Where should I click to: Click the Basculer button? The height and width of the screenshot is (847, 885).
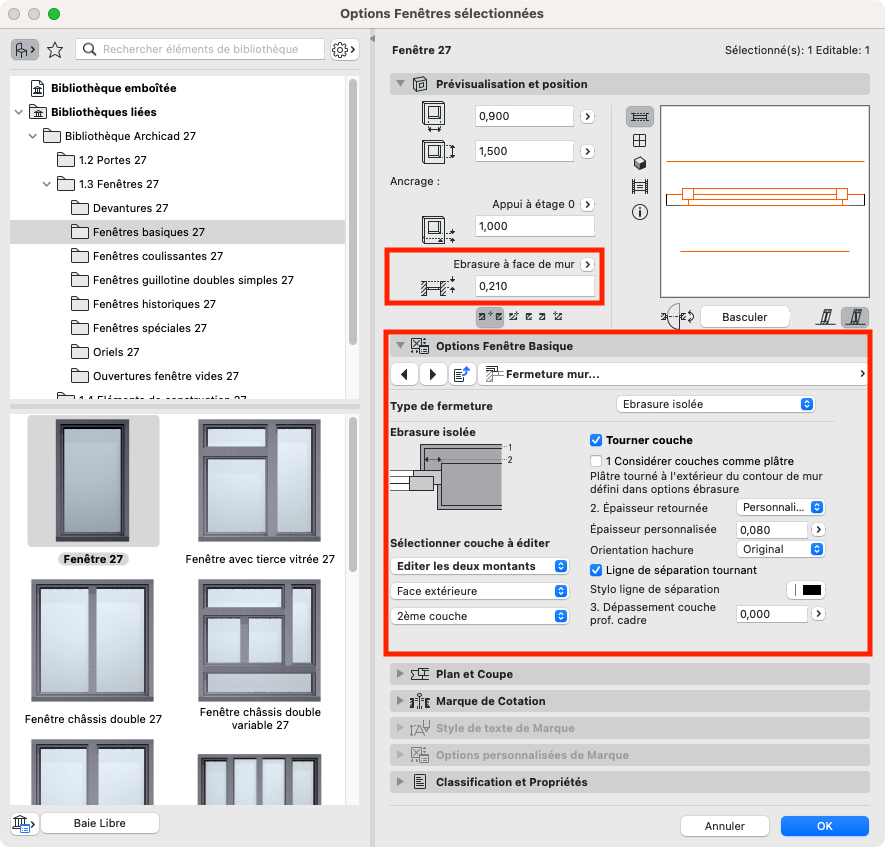[x=744, y=317]
